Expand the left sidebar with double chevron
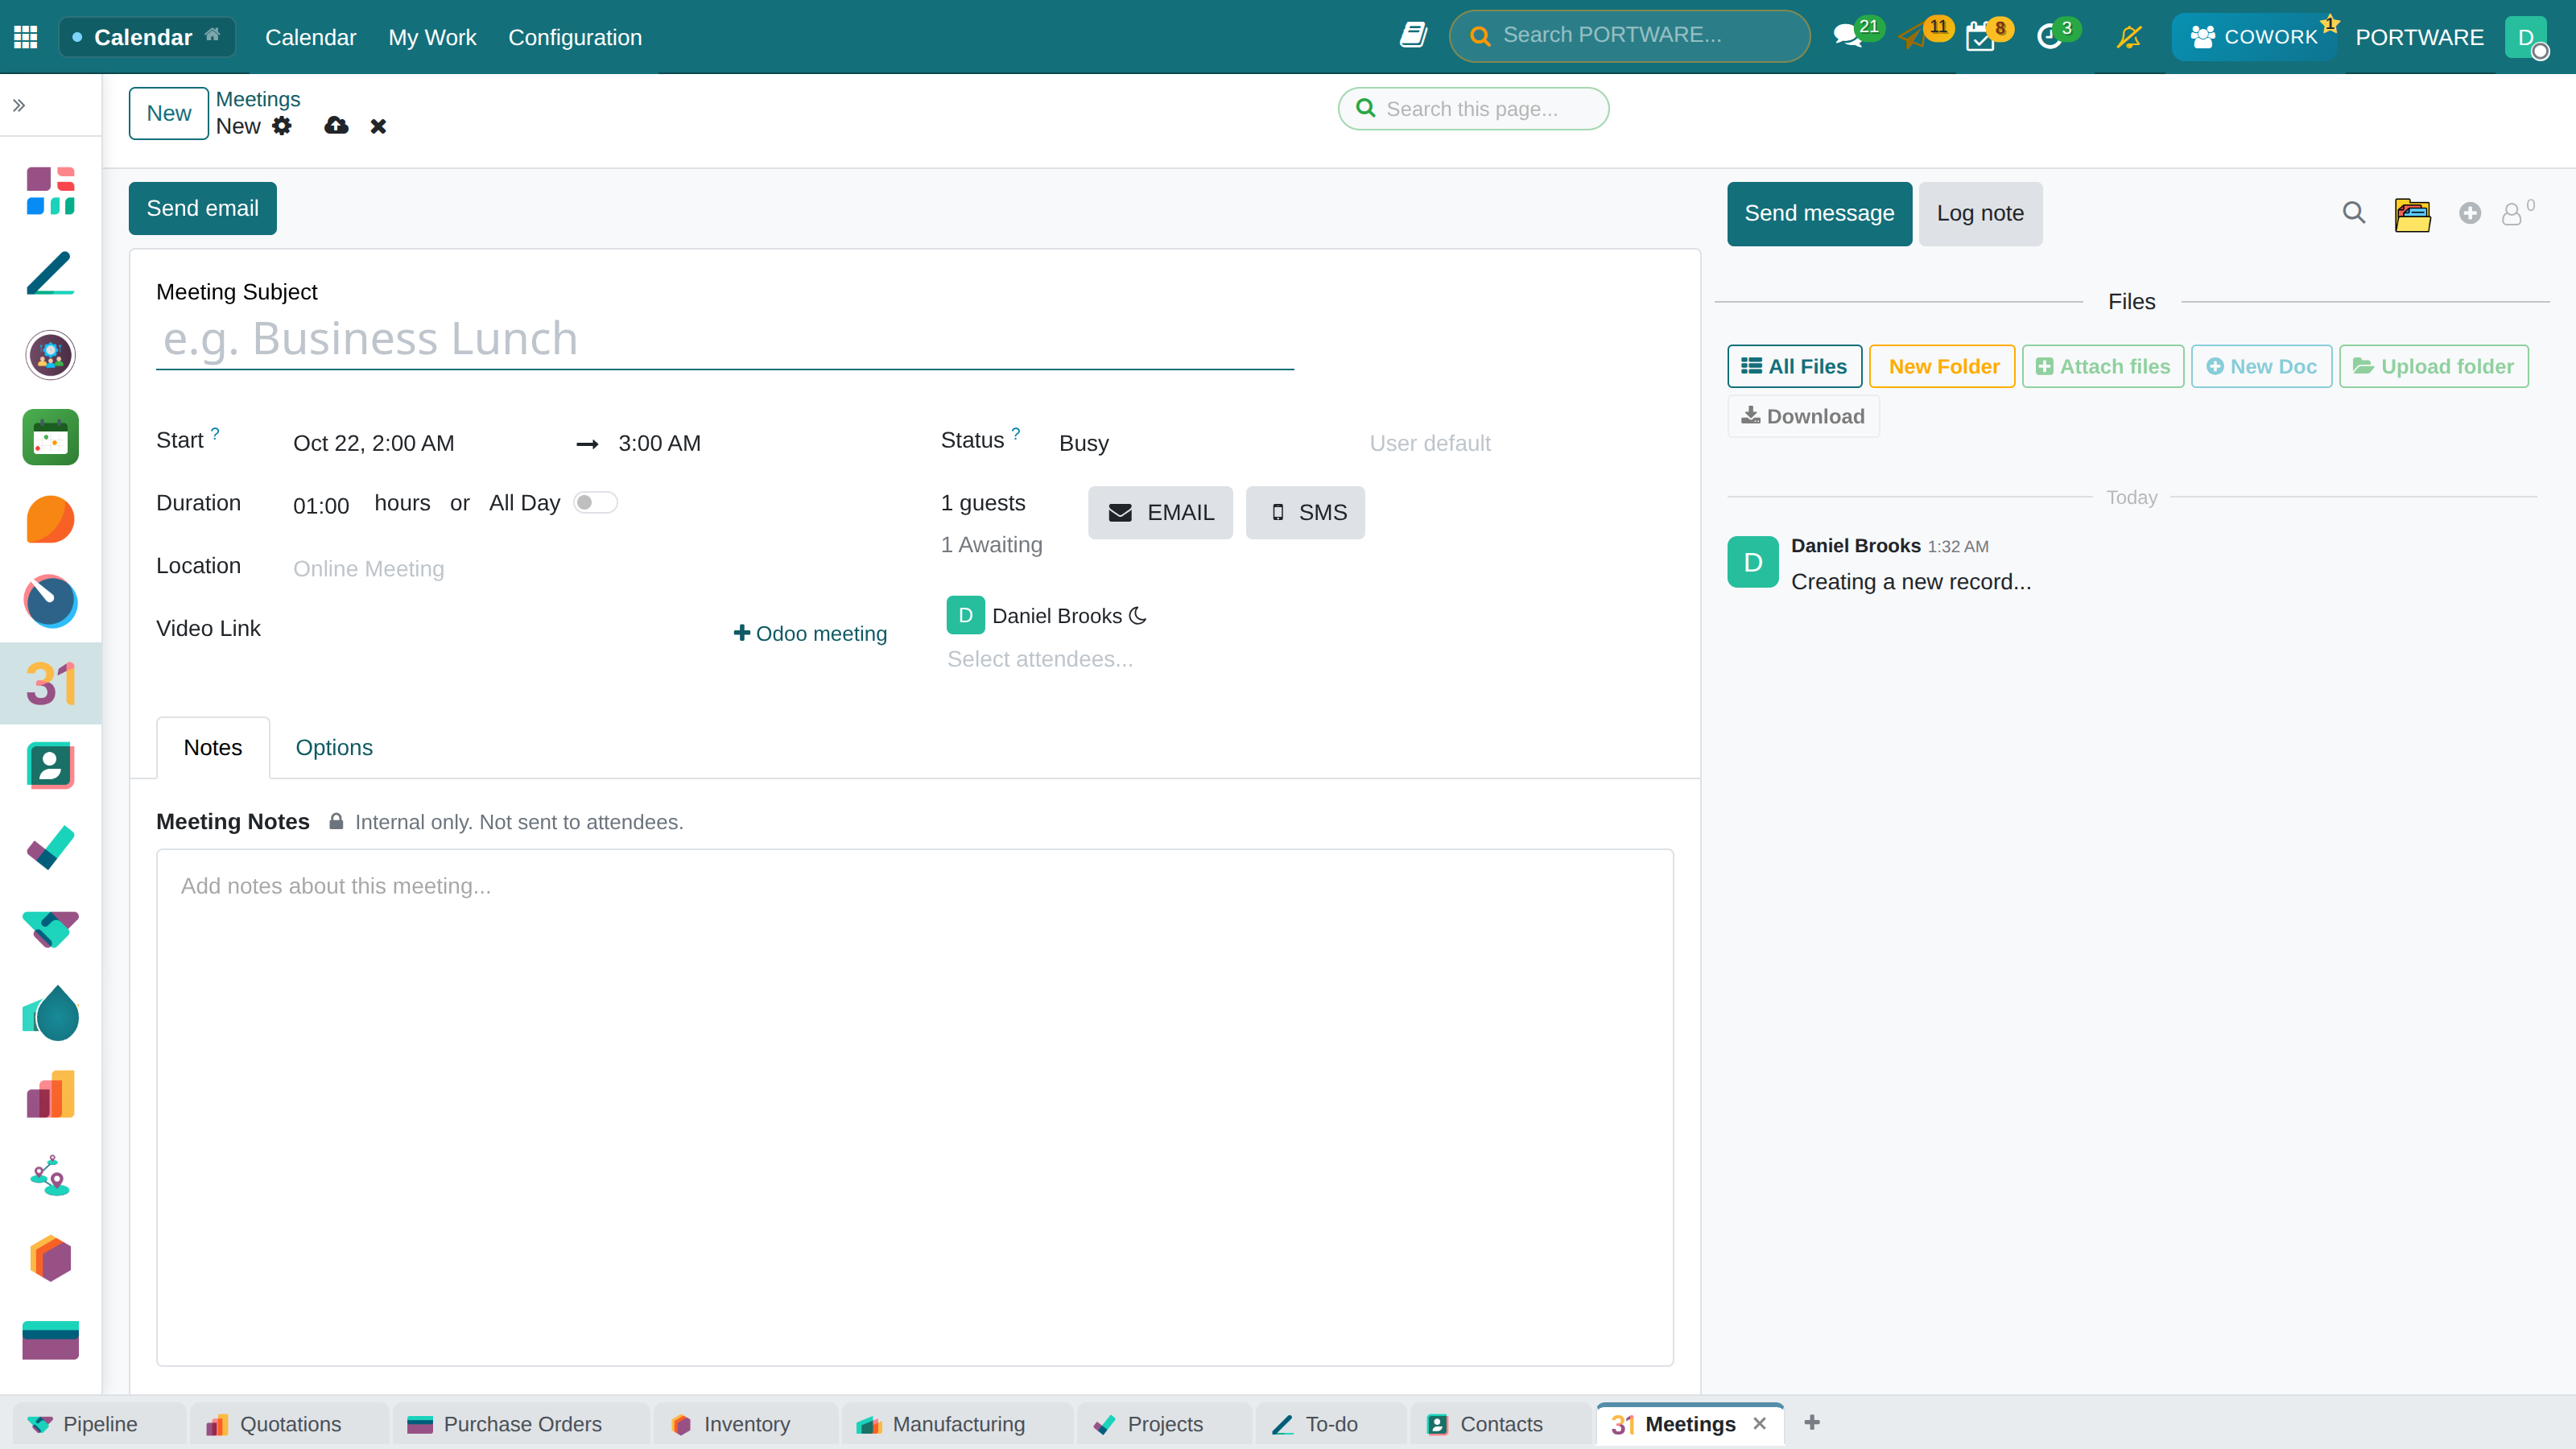The image size is (2576, 1449). (x=19, y=105)
